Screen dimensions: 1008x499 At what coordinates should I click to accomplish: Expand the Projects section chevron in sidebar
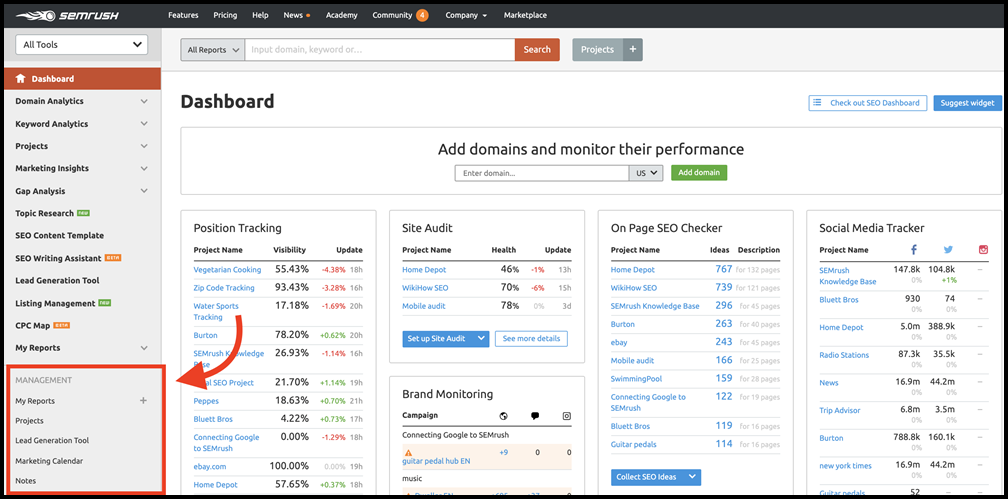(144, 146)
